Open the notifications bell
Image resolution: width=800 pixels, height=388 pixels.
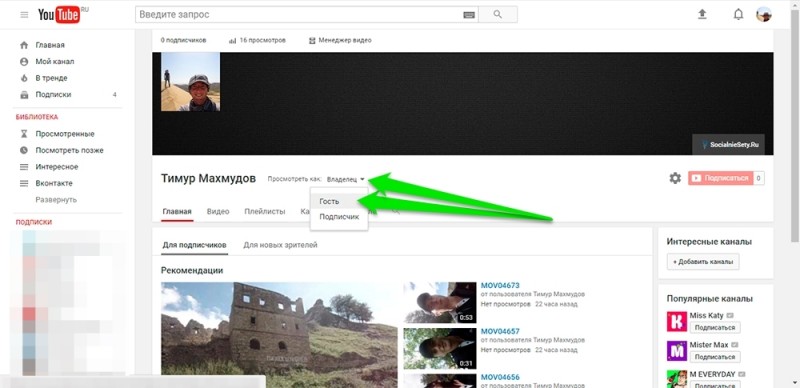pos(738,14)
